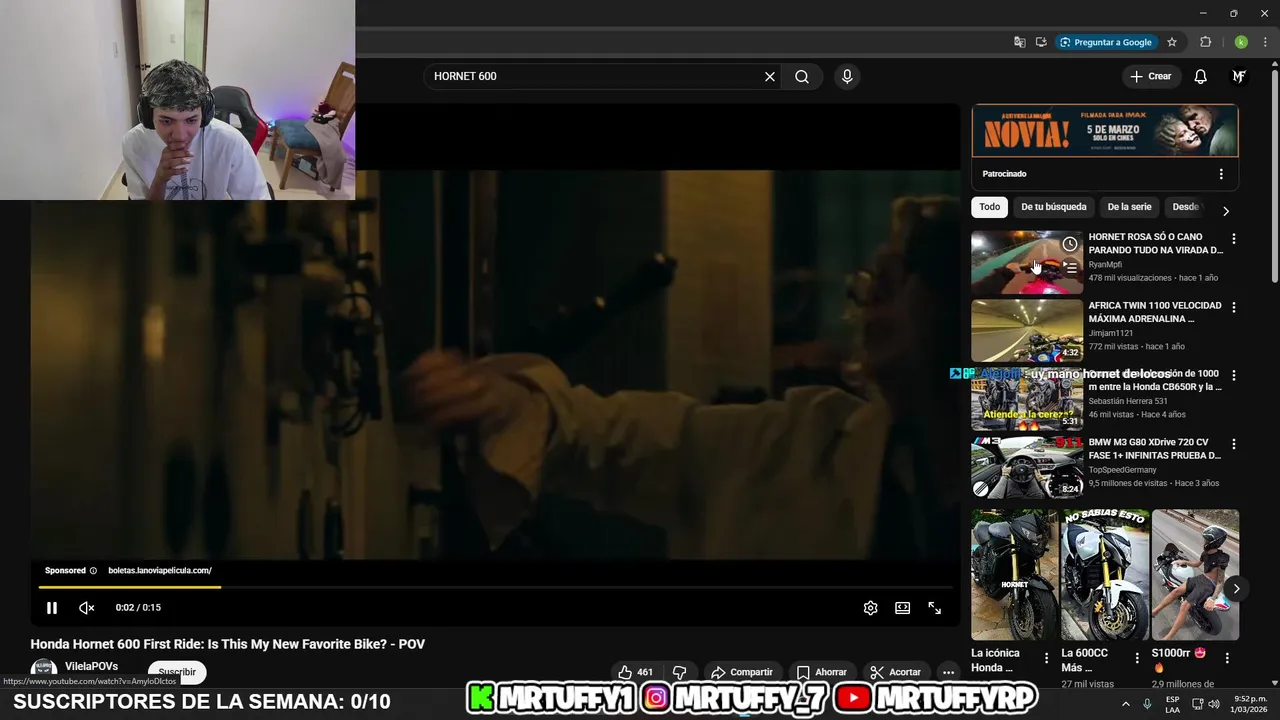This screenshot has height=720, width=1280.
Task: Select the De la serie chip
Action: (x=1130, y=207)
